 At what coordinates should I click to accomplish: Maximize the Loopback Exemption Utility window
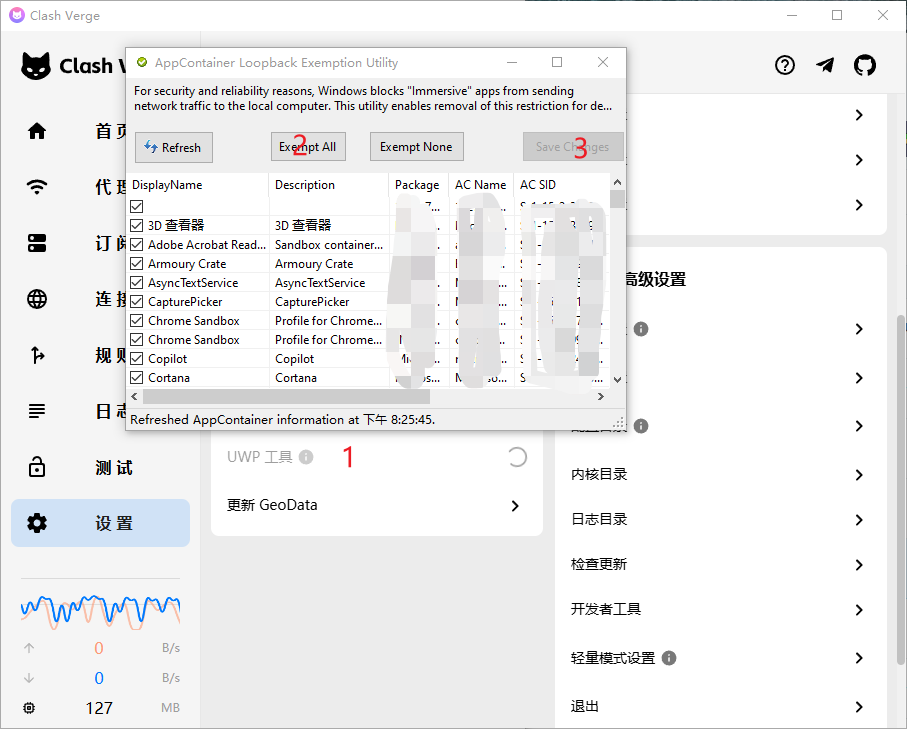point(557,62)
